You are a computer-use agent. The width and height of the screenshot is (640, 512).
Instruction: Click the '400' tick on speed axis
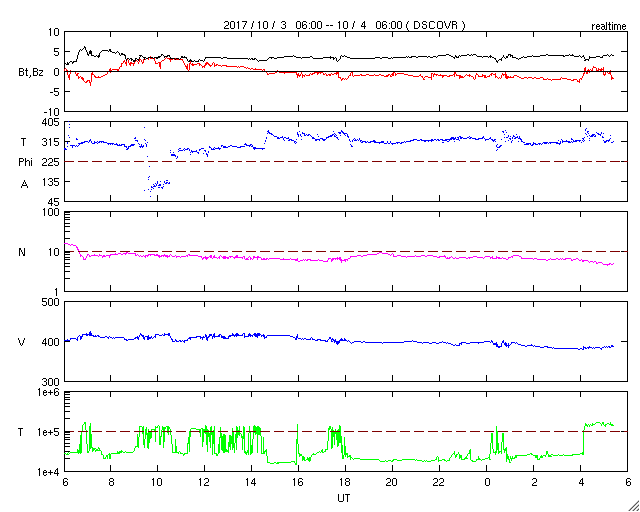click(x=51, y=342)
